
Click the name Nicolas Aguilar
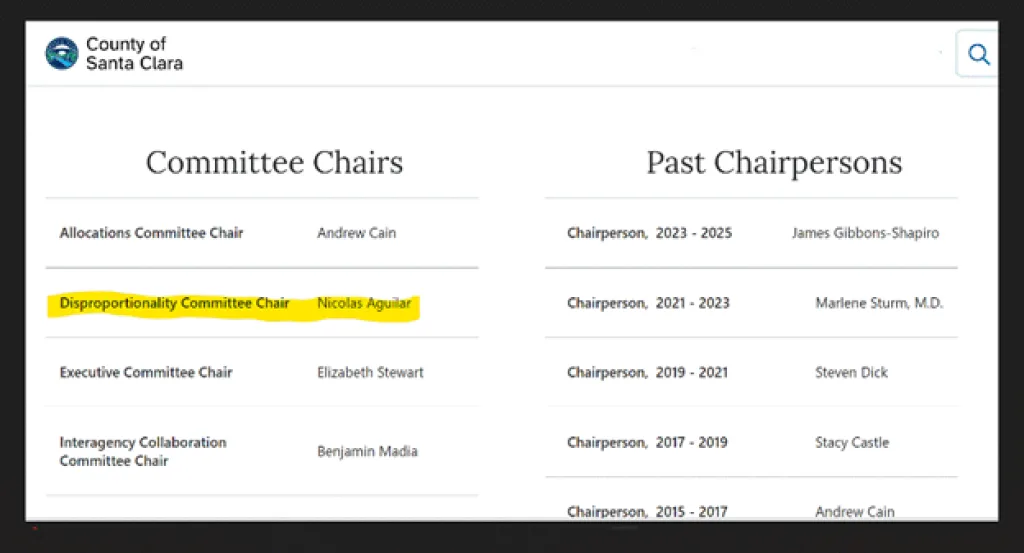click(364, 303)
